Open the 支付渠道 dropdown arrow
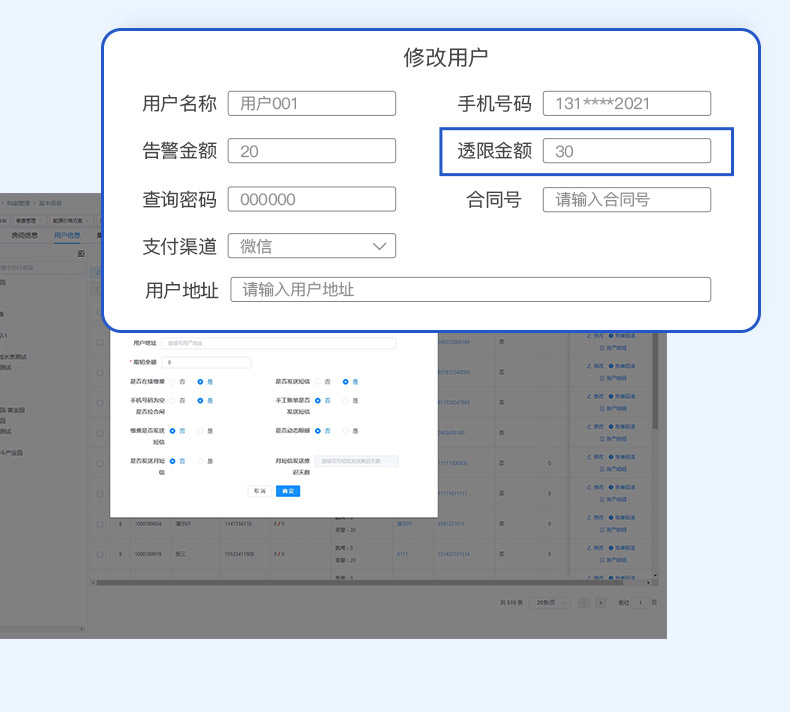The image size is (790, 712). [x=379, y=246]
